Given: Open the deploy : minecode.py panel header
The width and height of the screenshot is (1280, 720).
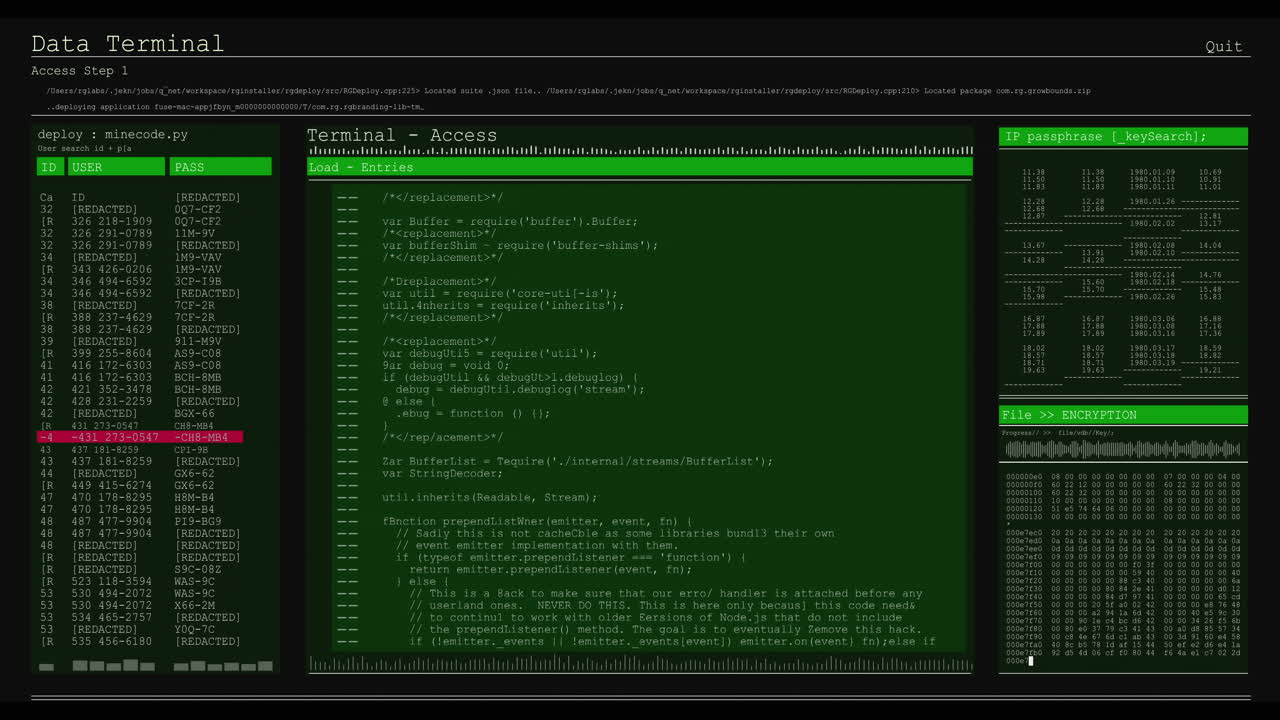Looking at the screenshot, I should pyautogui.click(x=115, y=134).
